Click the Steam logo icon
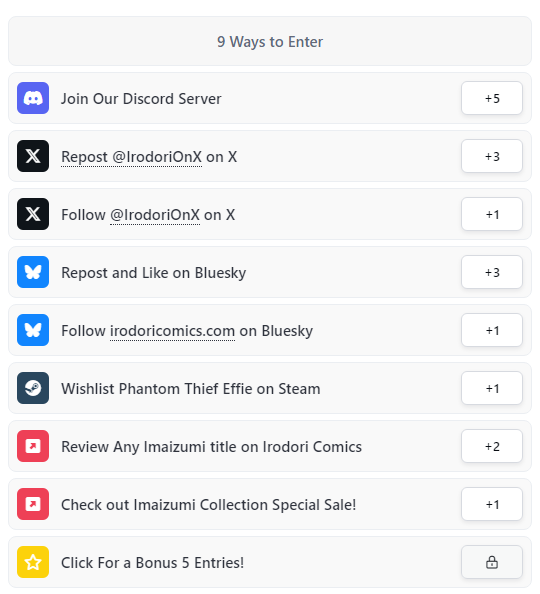Screen dimensions: 540x594 [x=33, y=388]
